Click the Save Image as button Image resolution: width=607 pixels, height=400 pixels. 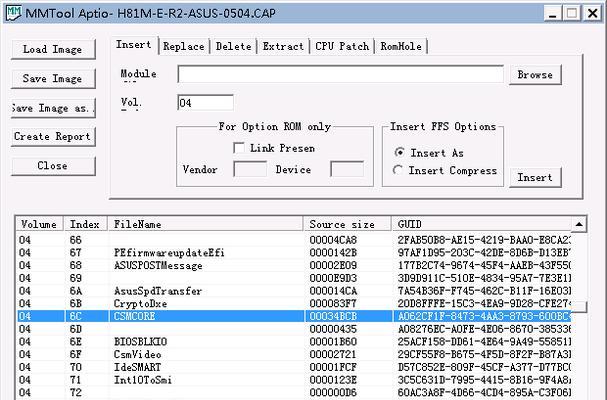53,108
